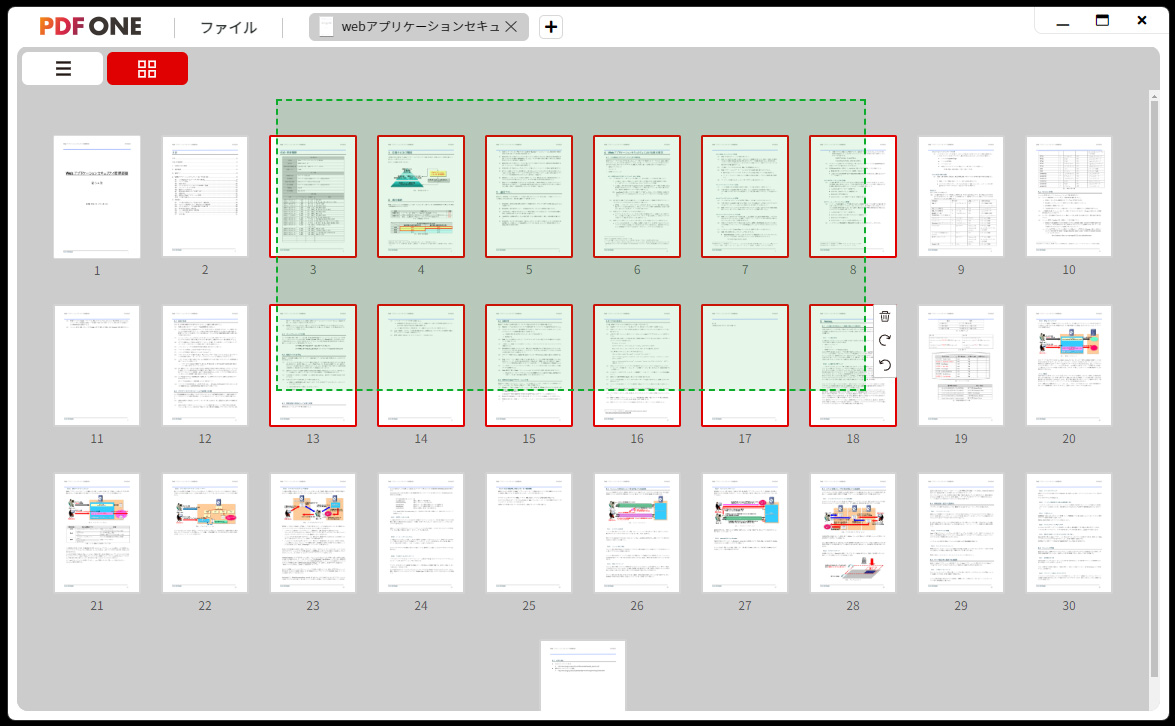1175x726 pixels.
Task: Select the page 1 cover thumbnail
Action: click(97, 197)
